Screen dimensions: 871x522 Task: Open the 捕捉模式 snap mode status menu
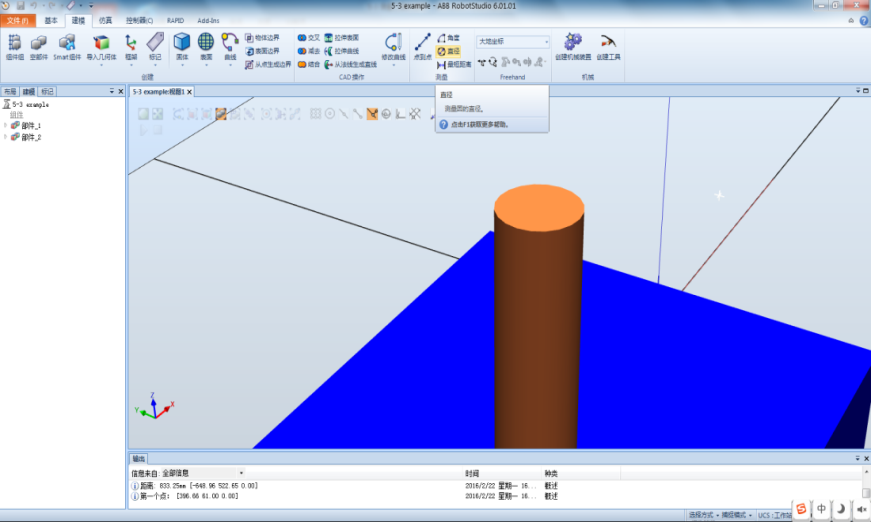[x=737, y=515]
